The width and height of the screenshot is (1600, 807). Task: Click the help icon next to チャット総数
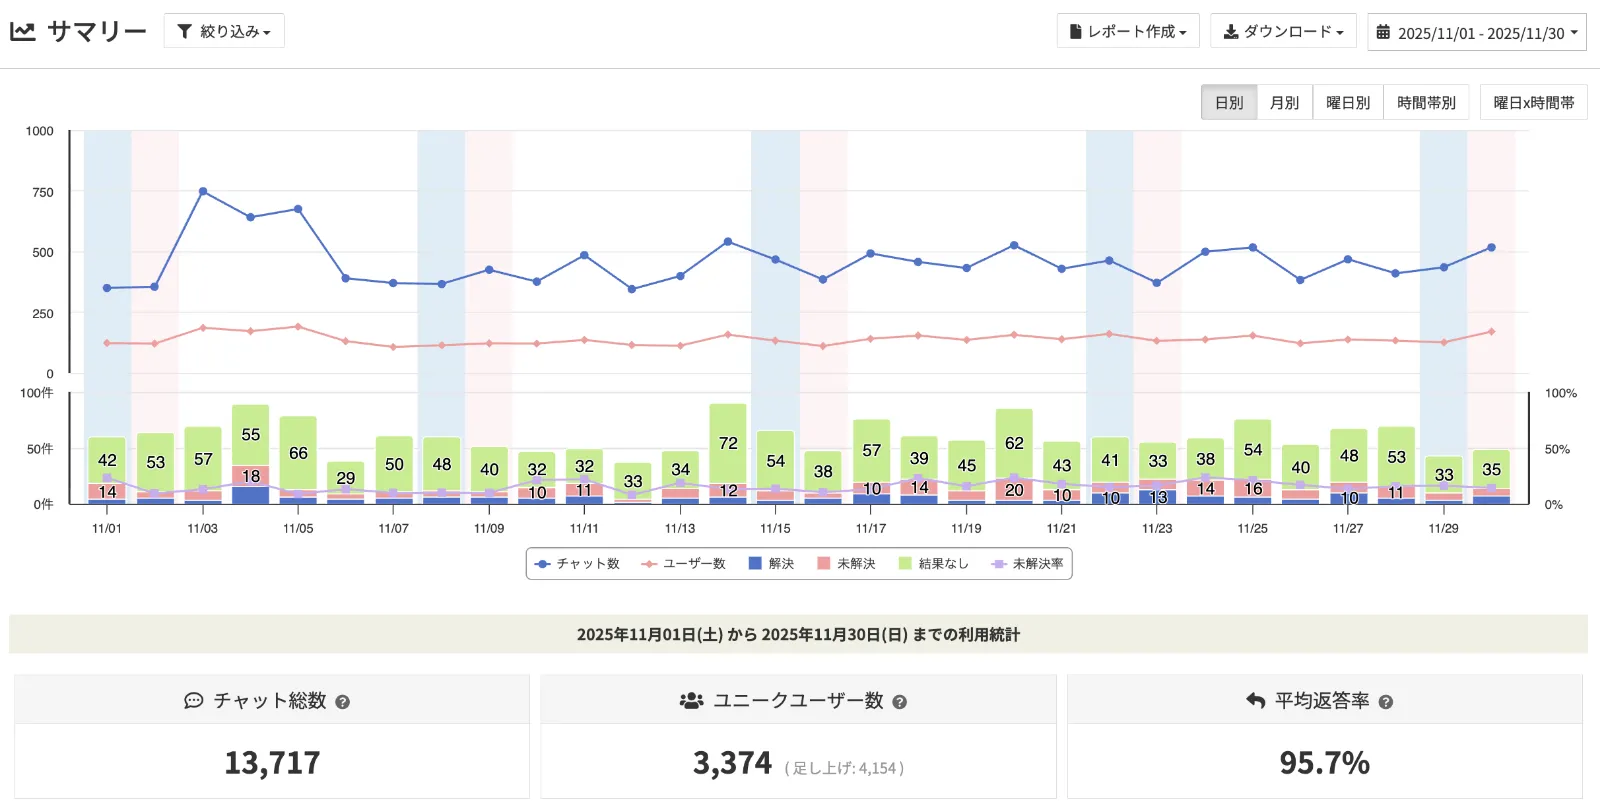pos(342,702)
